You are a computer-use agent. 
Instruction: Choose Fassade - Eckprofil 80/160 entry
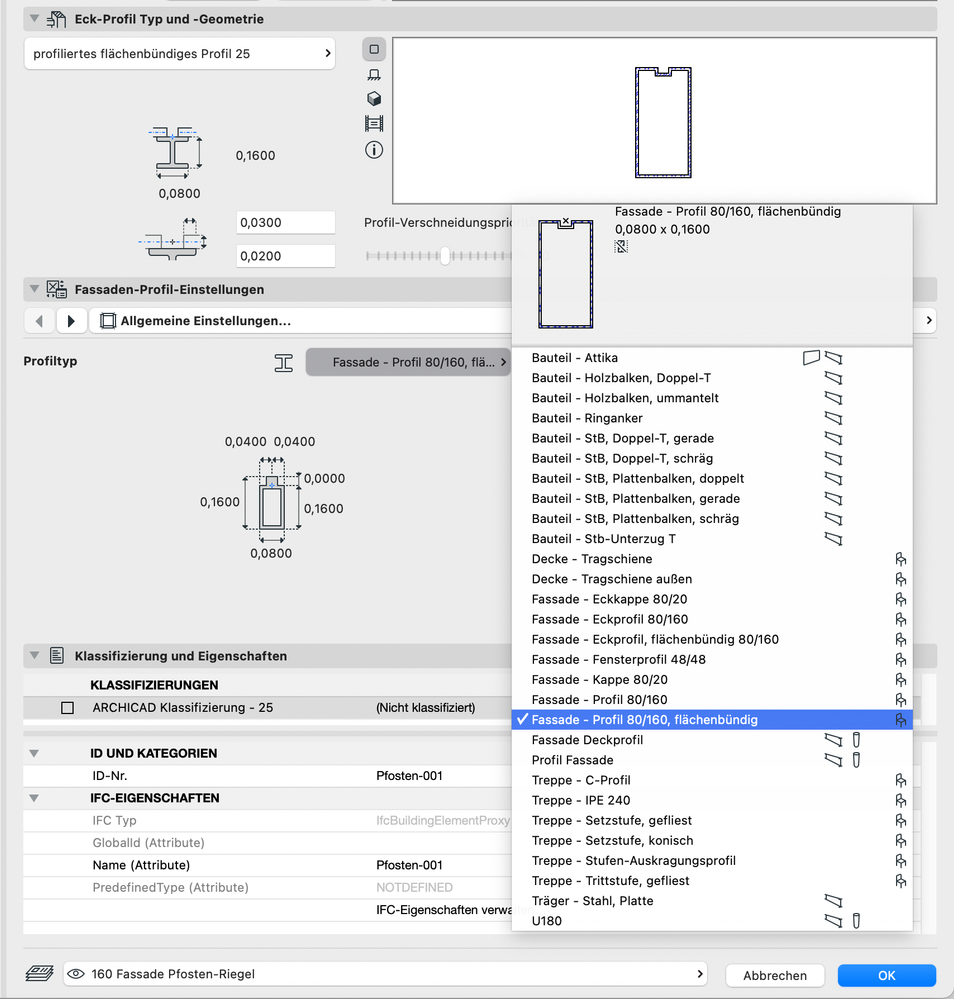(712, 619)
